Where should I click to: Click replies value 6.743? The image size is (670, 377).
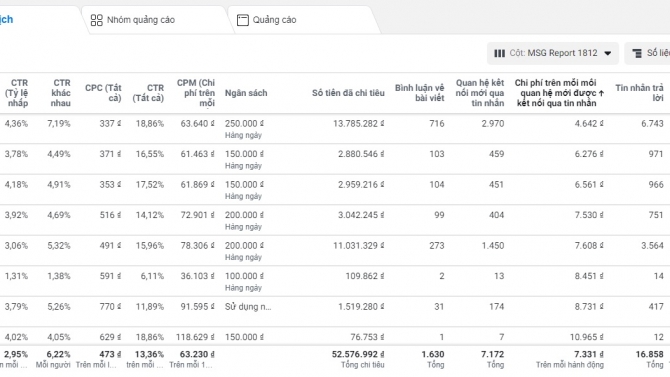[652, 124]
